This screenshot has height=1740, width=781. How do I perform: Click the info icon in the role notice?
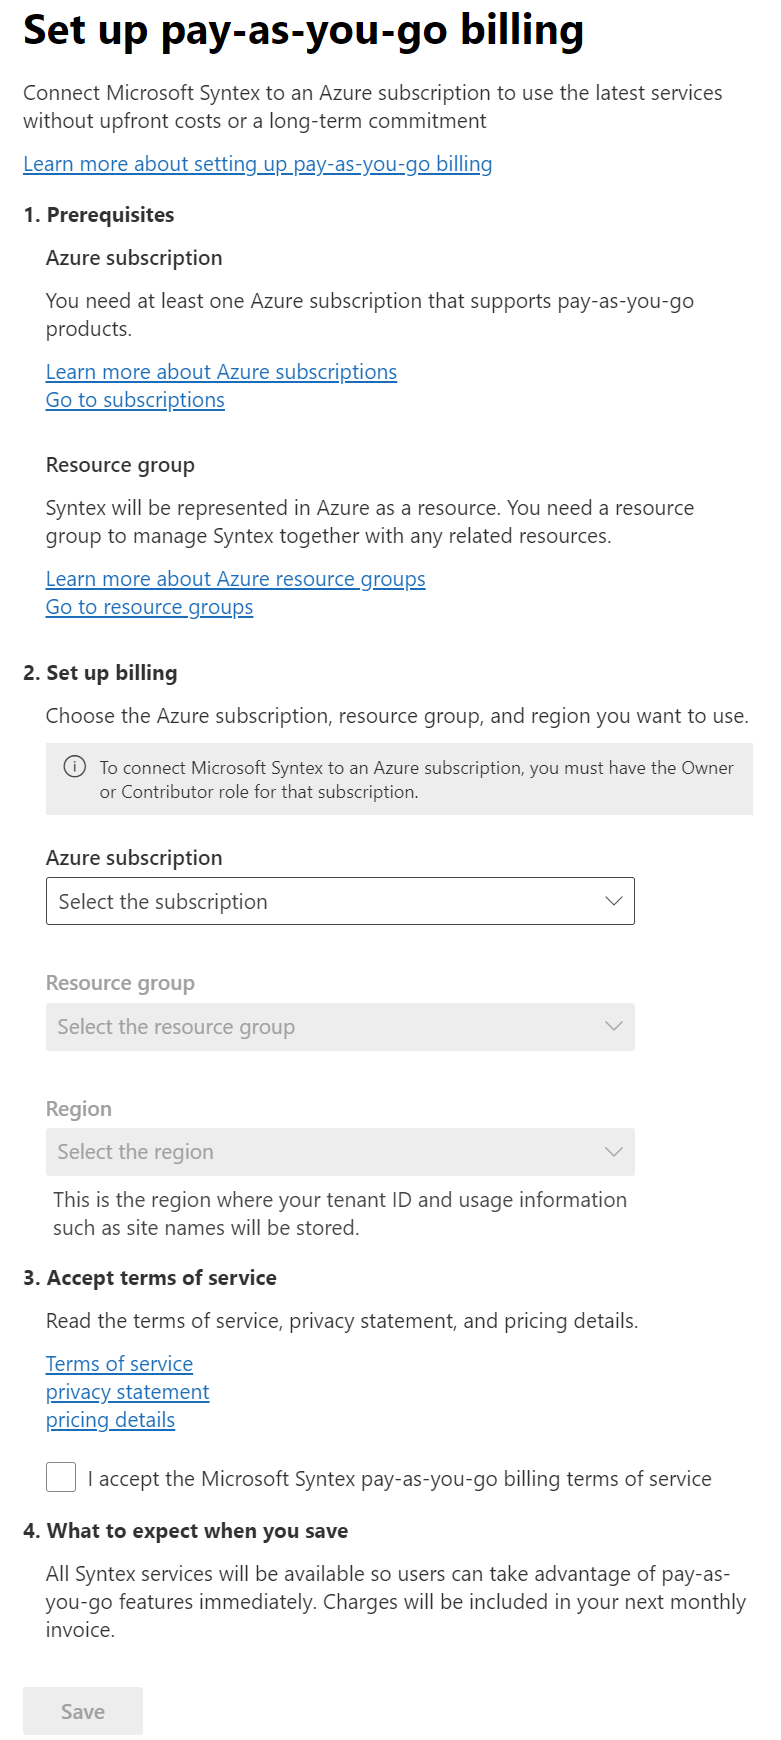[74, 767]
